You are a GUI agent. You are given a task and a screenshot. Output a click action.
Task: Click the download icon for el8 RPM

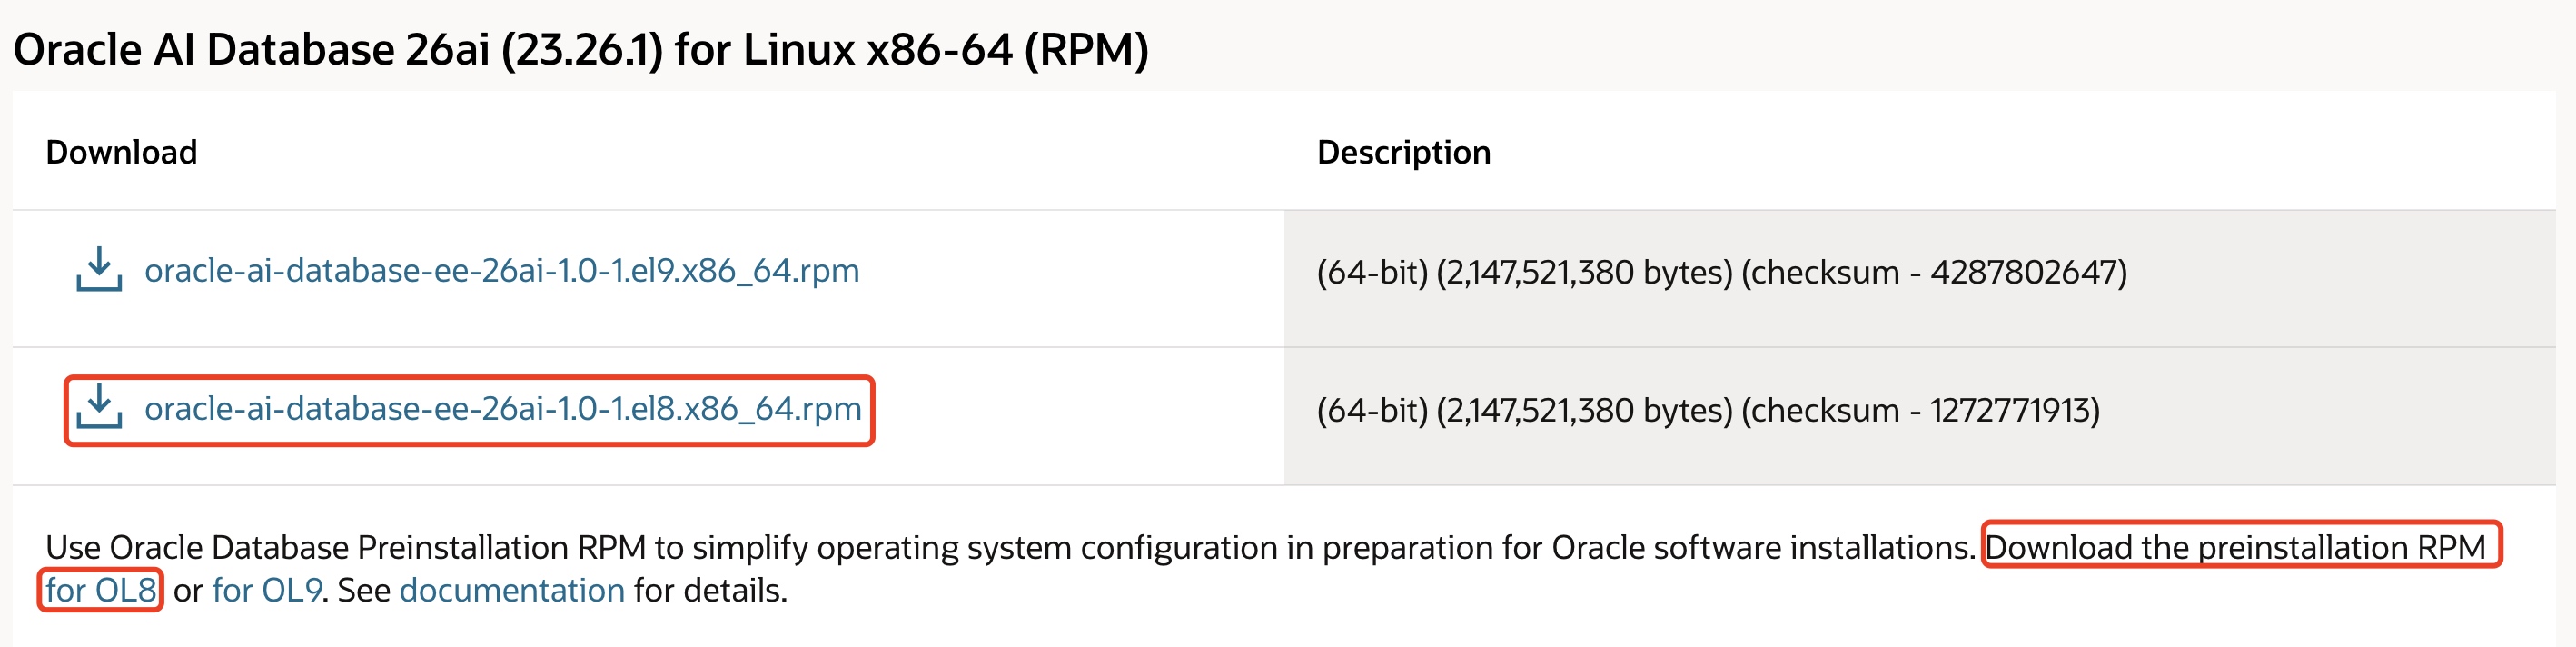click(99, 408)
